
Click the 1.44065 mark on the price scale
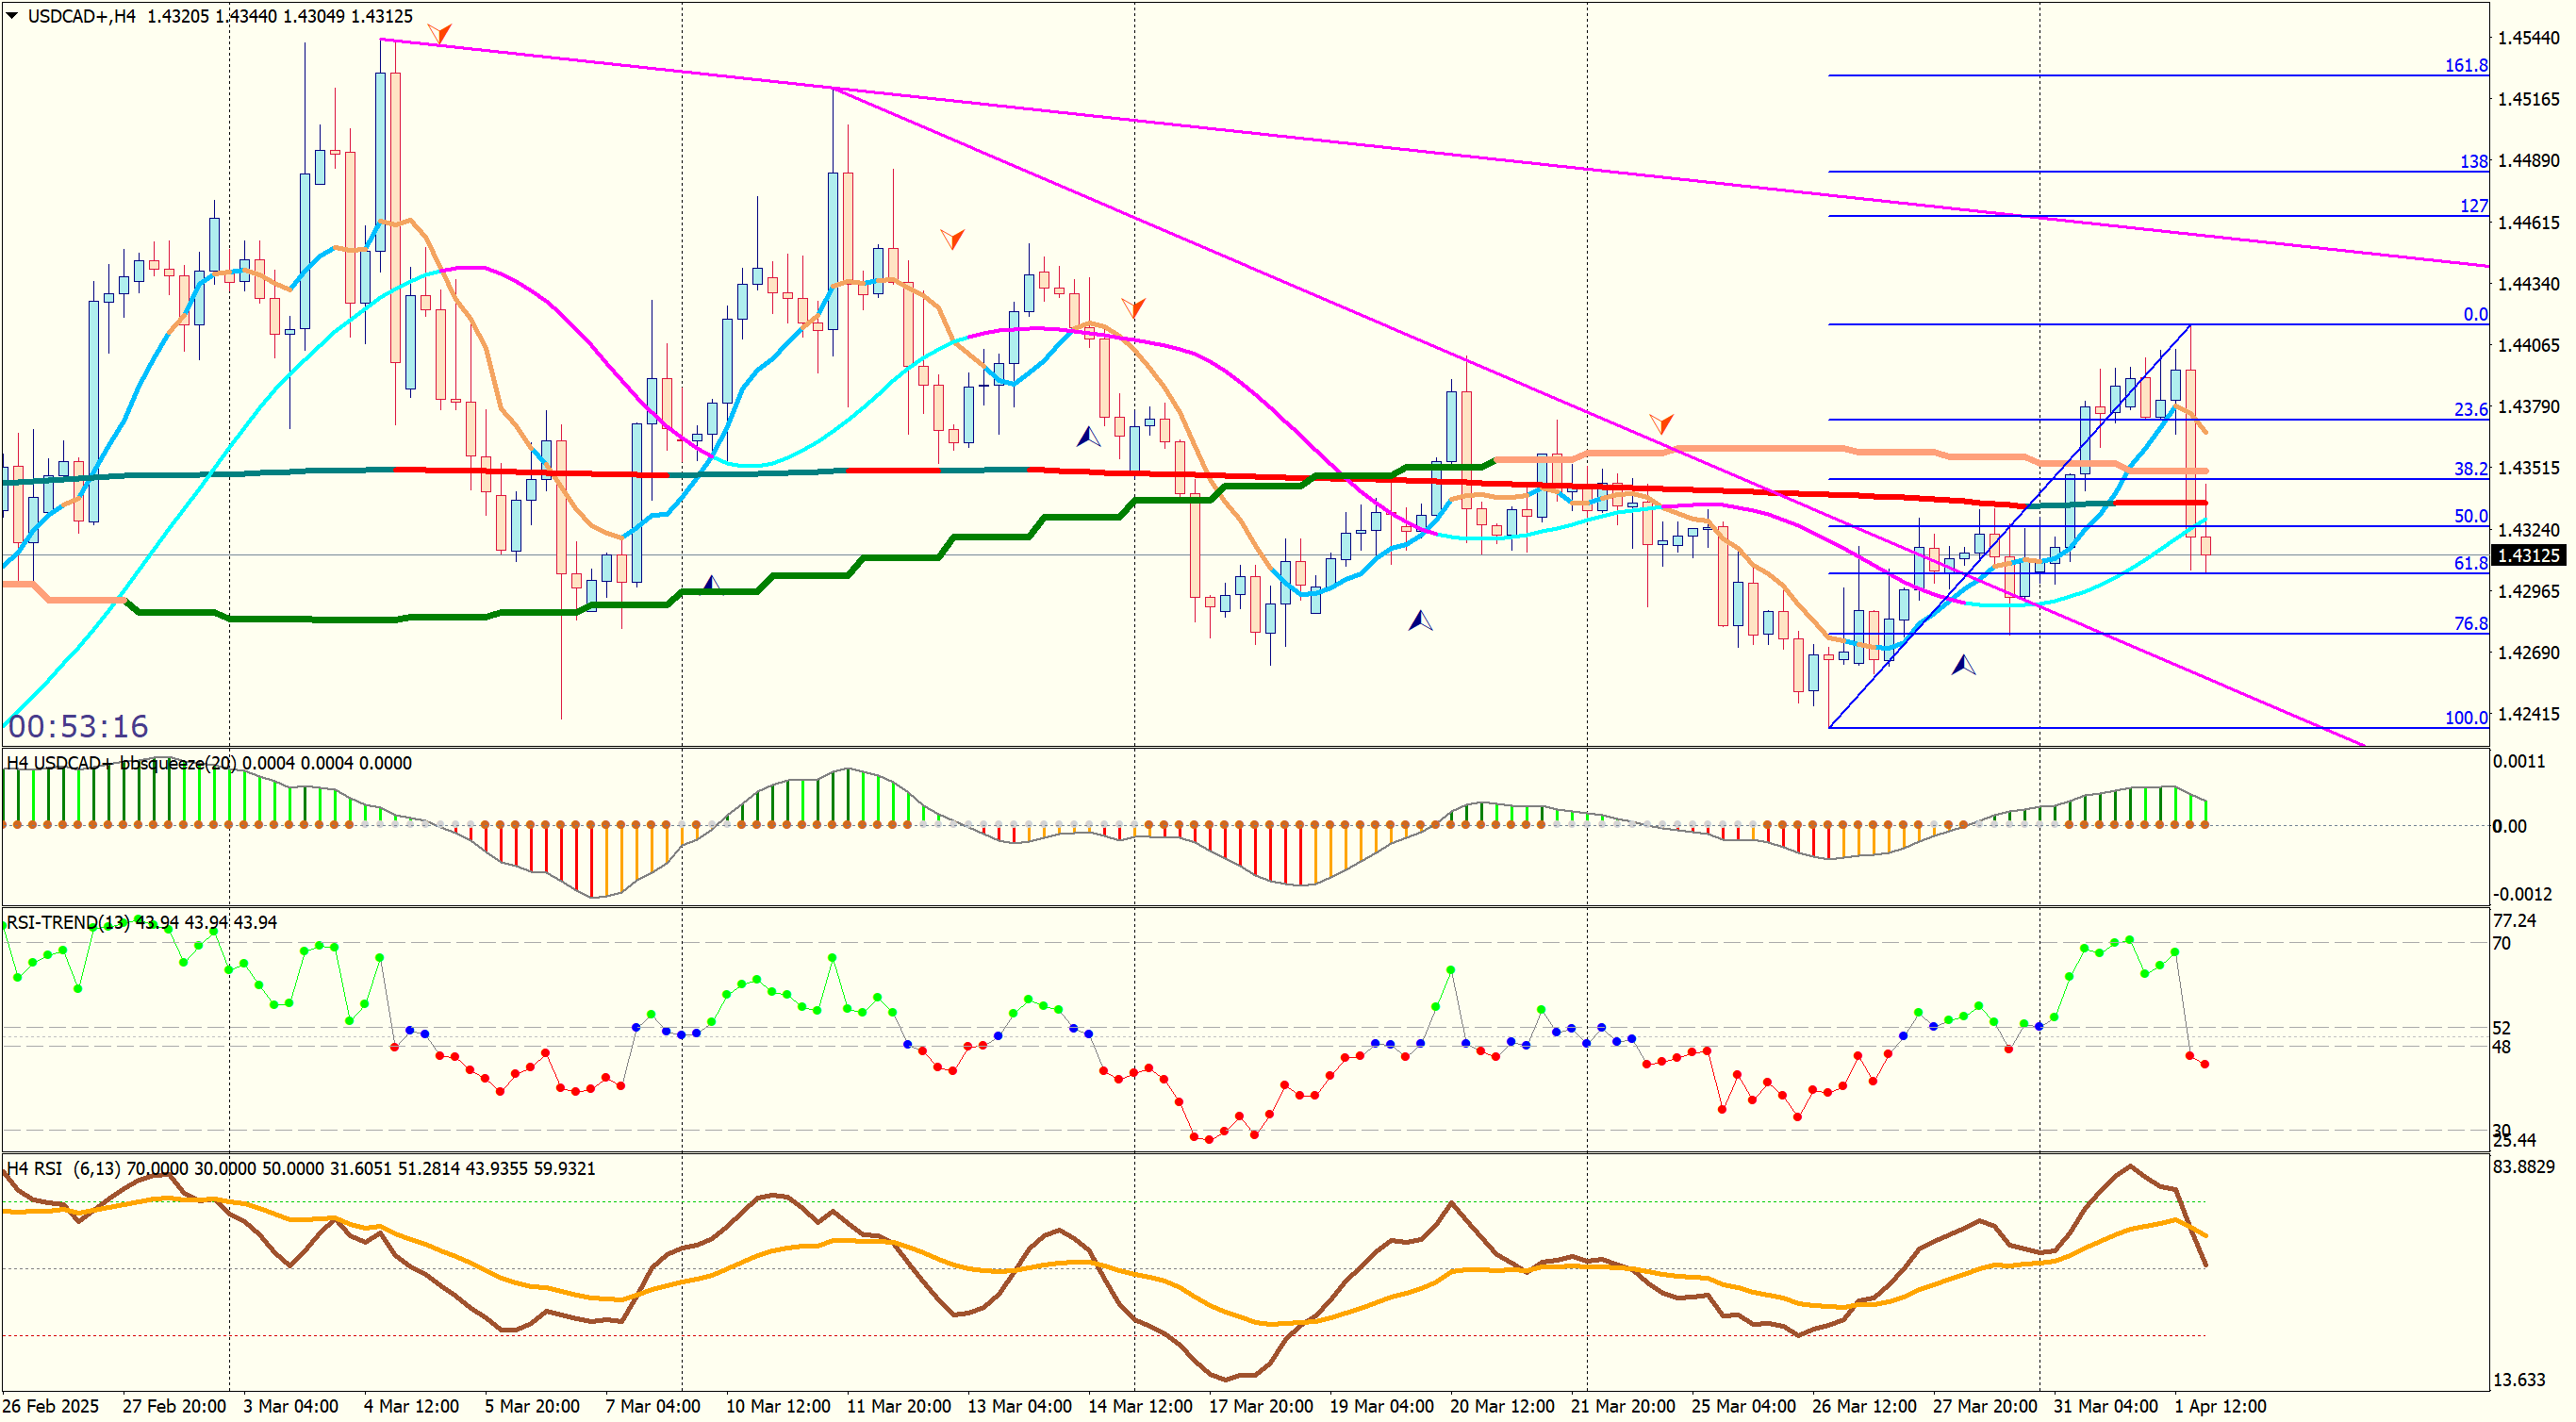pyautogui.click(x=2529, y=346)
